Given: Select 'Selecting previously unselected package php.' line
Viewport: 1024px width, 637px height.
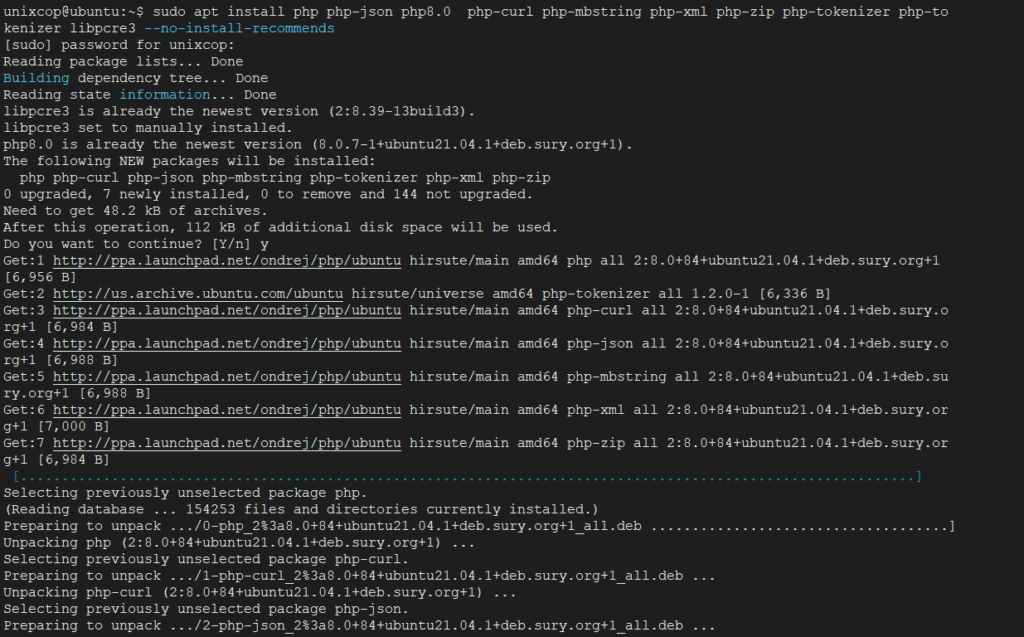Looking at the screenshot, I should click(x=185, y=493).
